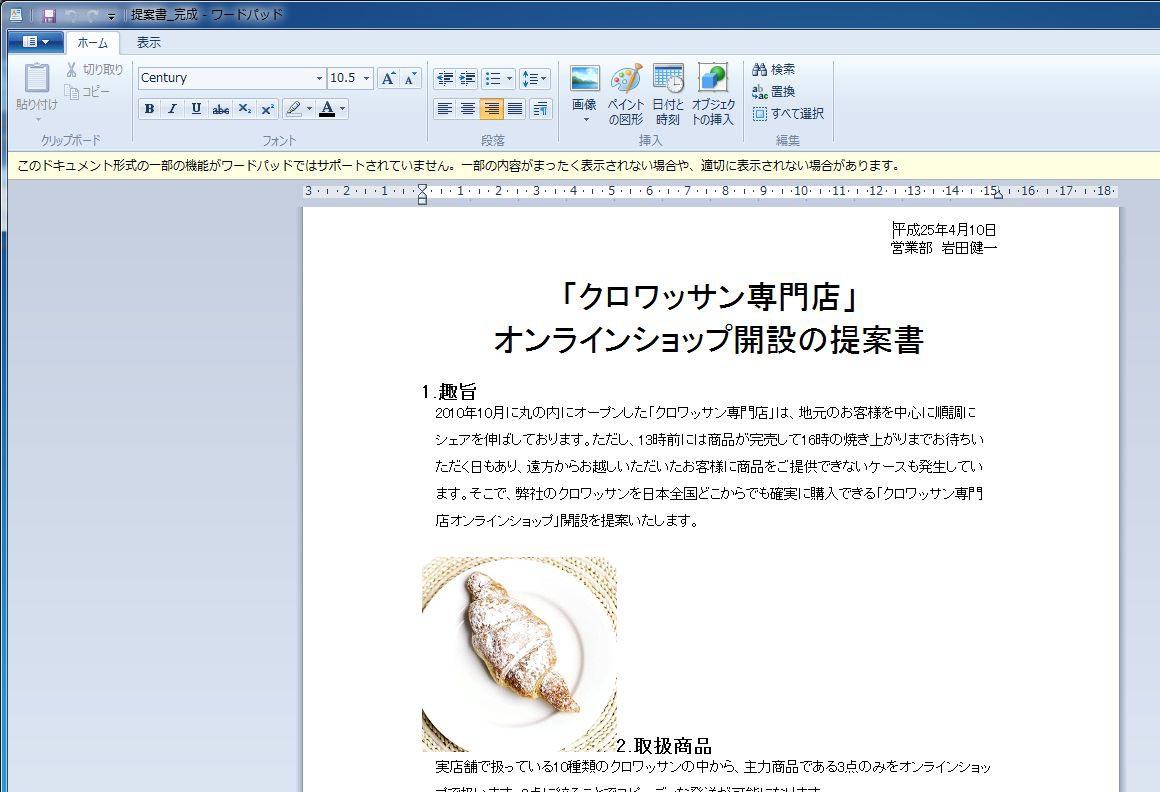Select center text alignment
This screenshot has height=792, width=1160.
click(468, 109)
